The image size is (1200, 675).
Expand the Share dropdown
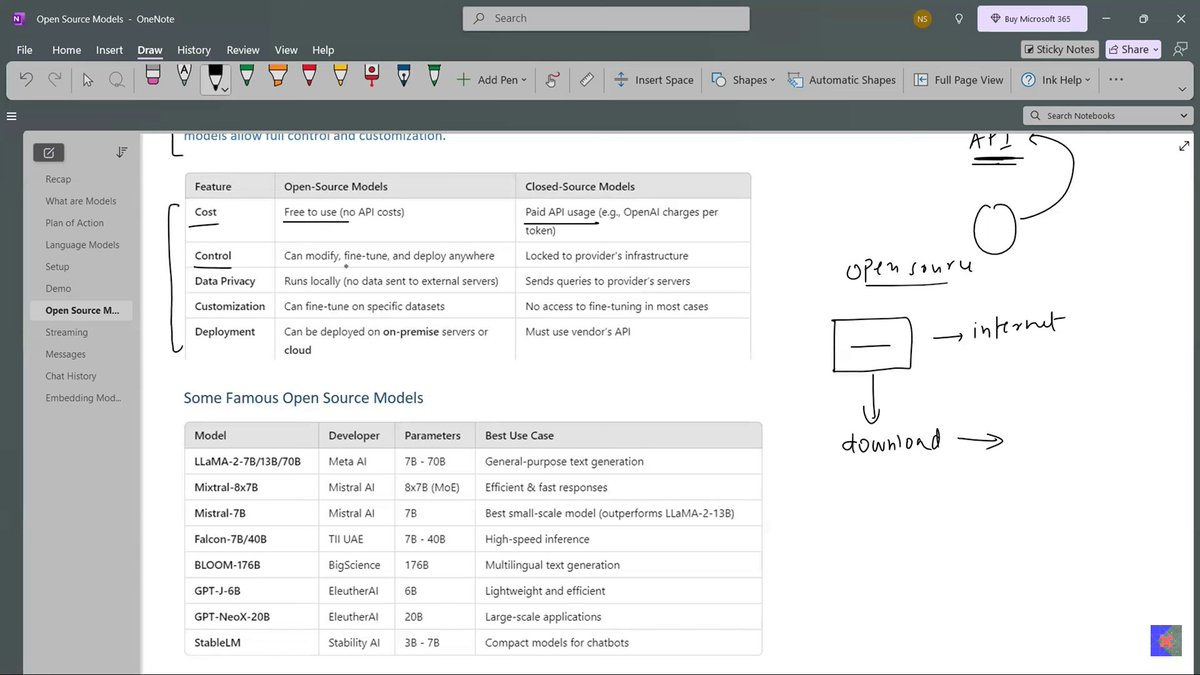click(1131, 49)
